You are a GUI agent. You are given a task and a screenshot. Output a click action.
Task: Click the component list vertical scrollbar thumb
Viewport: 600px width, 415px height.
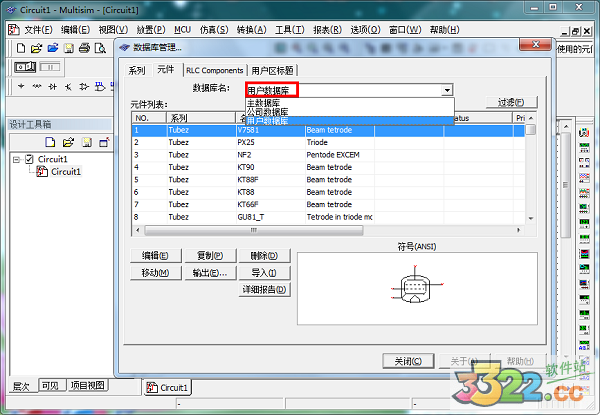point(531,129)
